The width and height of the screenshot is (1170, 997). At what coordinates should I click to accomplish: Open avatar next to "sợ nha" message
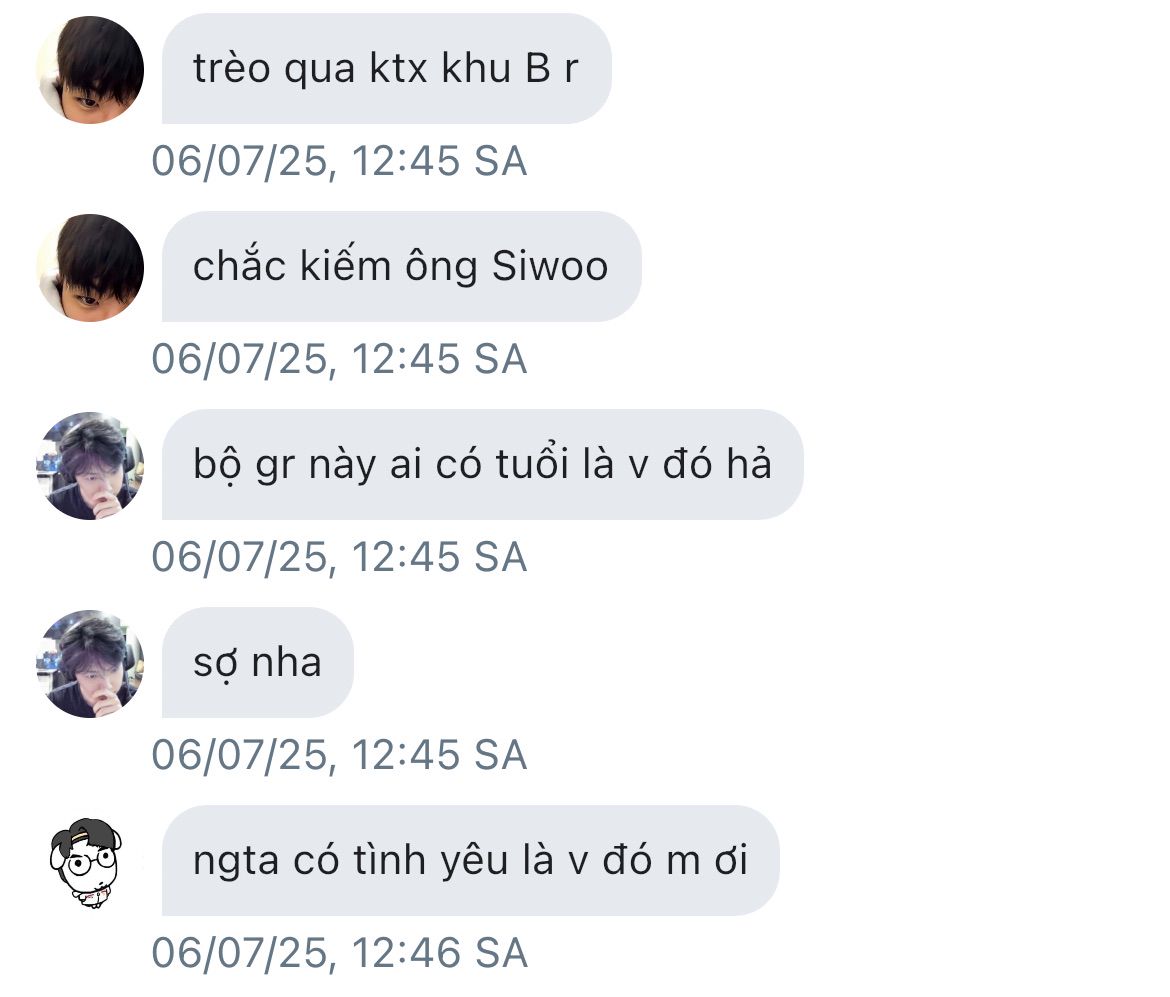click(x=90, y=663)
